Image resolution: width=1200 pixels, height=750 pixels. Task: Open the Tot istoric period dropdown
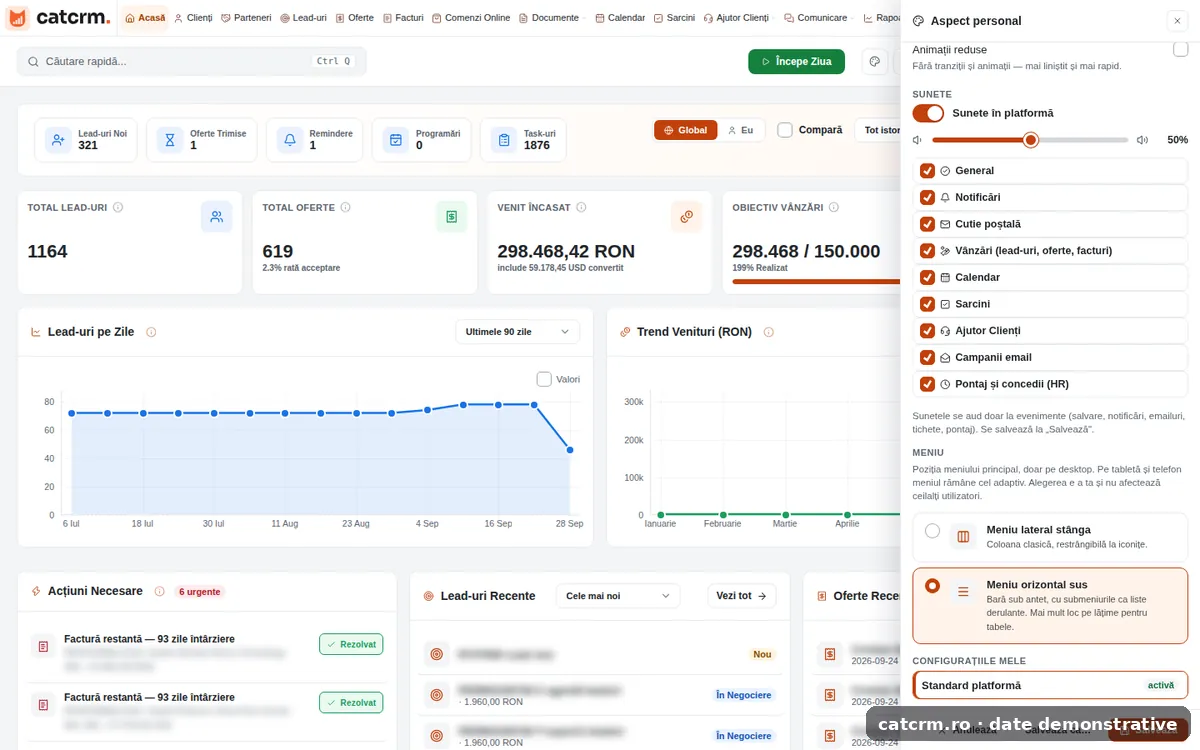878,130
